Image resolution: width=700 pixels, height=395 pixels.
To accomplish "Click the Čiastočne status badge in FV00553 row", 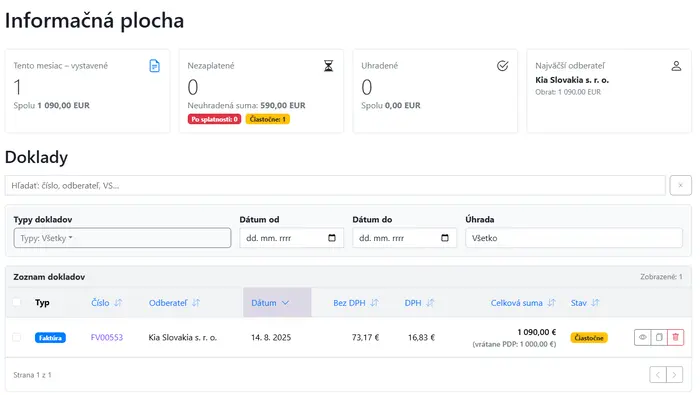I will point(589,338).
